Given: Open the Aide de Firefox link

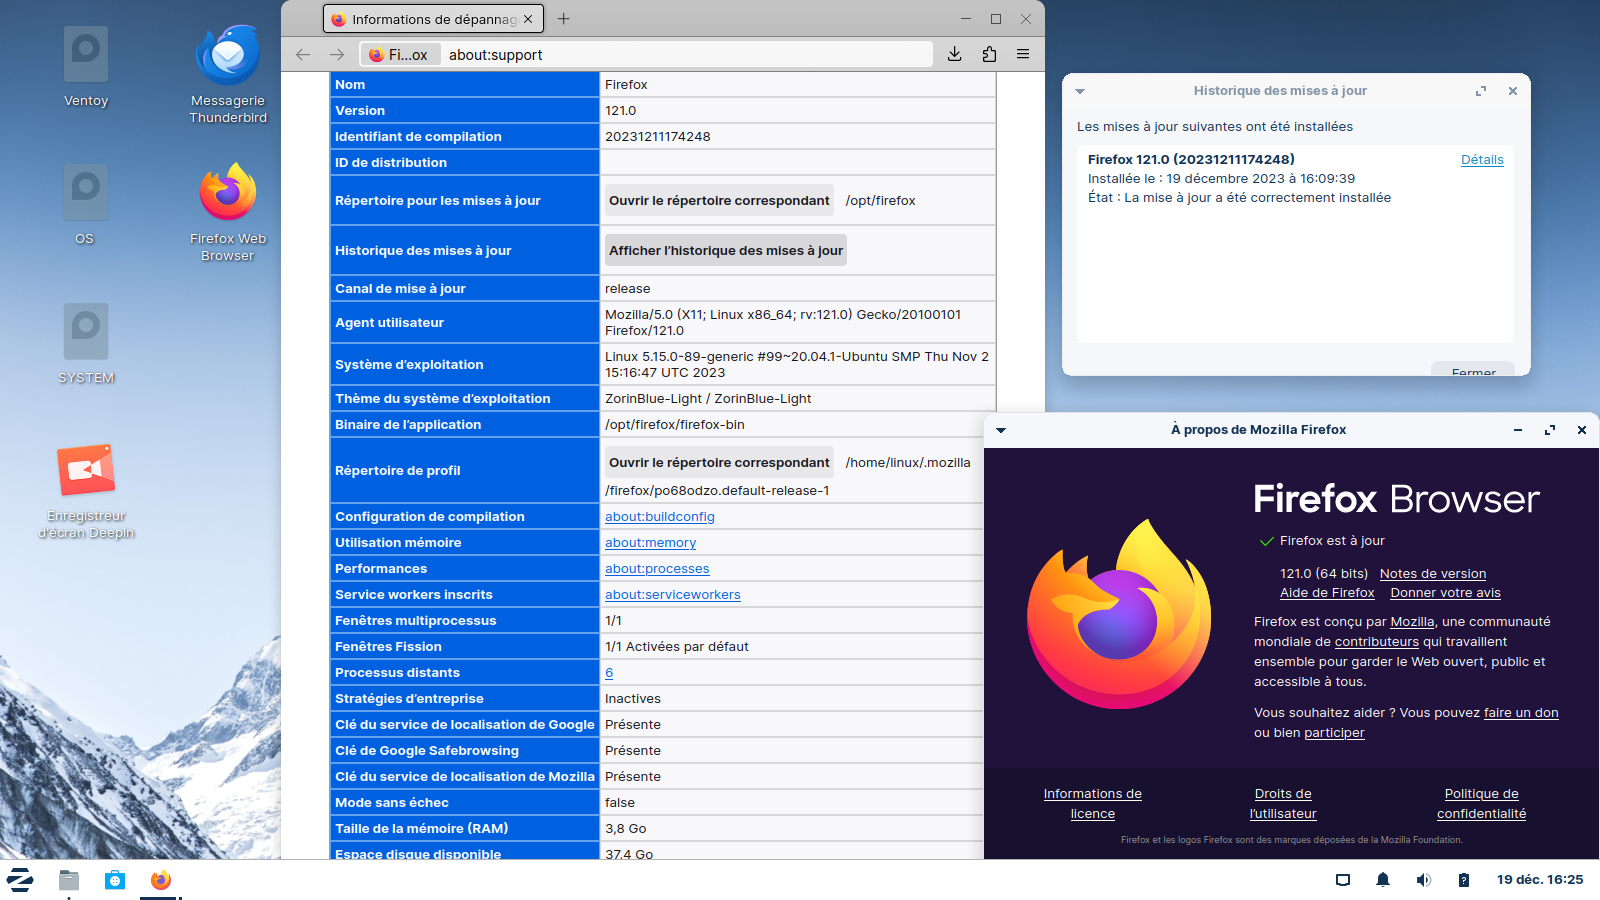Looking at the screenshot, I should [1327, 593].
